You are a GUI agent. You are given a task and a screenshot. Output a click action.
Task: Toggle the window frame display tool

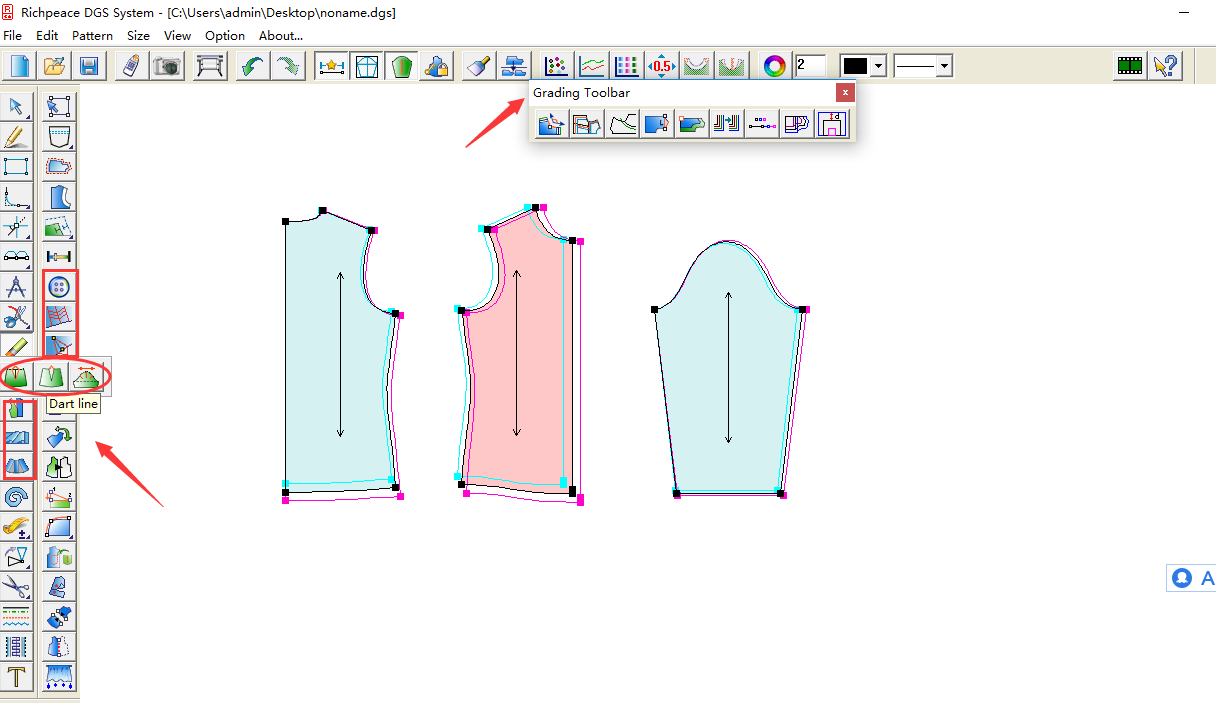point(367,65)
